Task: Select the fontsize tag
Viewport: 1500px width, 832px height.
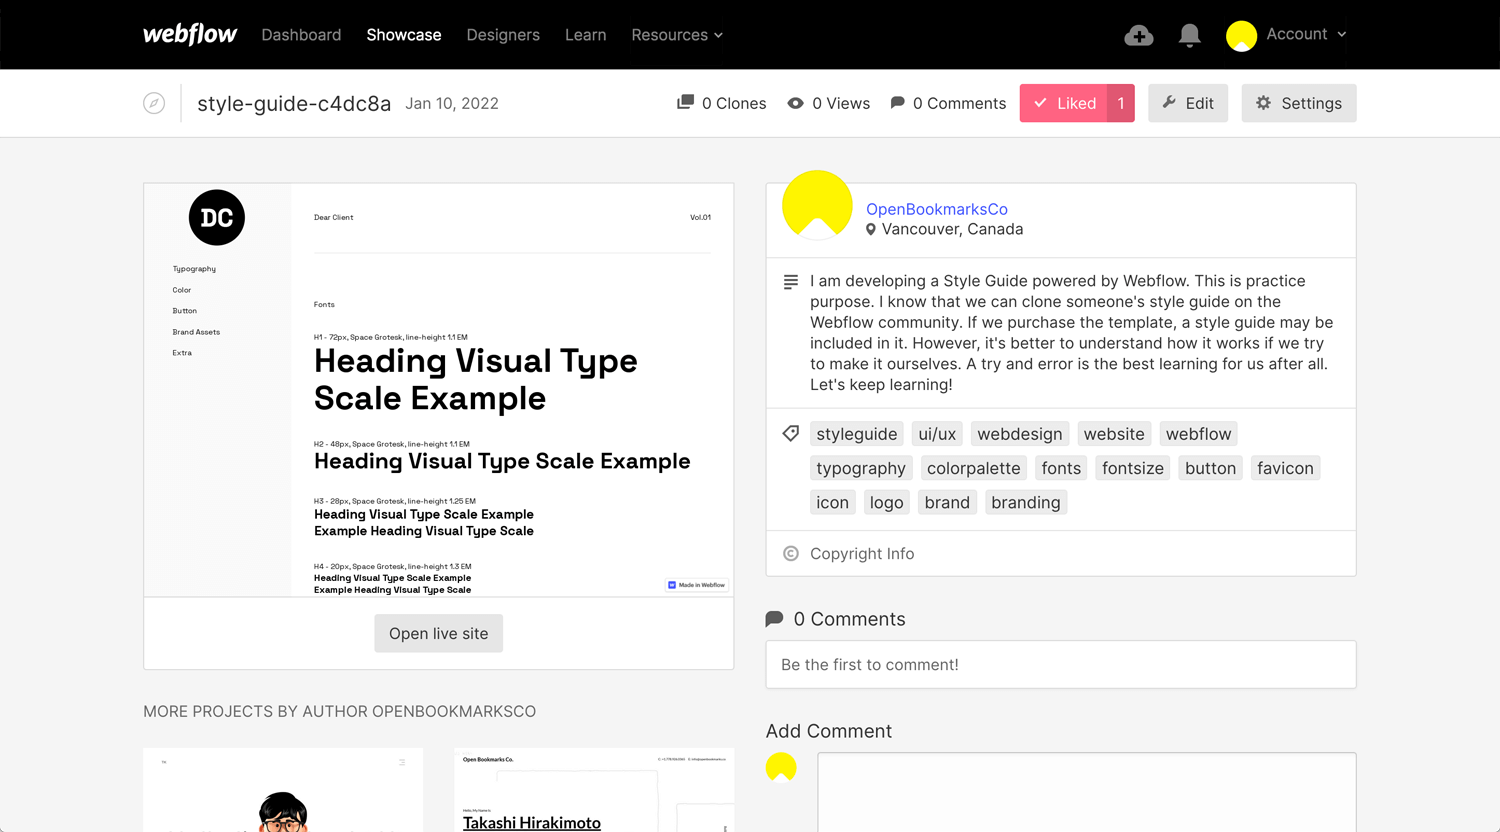Action: coord(1133,468)
